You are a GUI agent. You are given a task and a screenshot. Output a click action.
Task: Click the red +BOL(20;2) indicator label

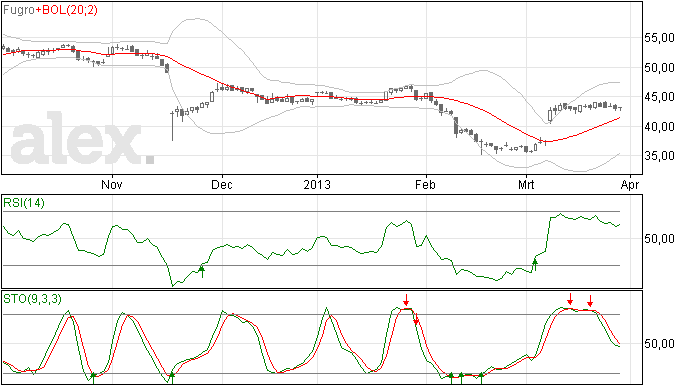[x=67, y=10]
